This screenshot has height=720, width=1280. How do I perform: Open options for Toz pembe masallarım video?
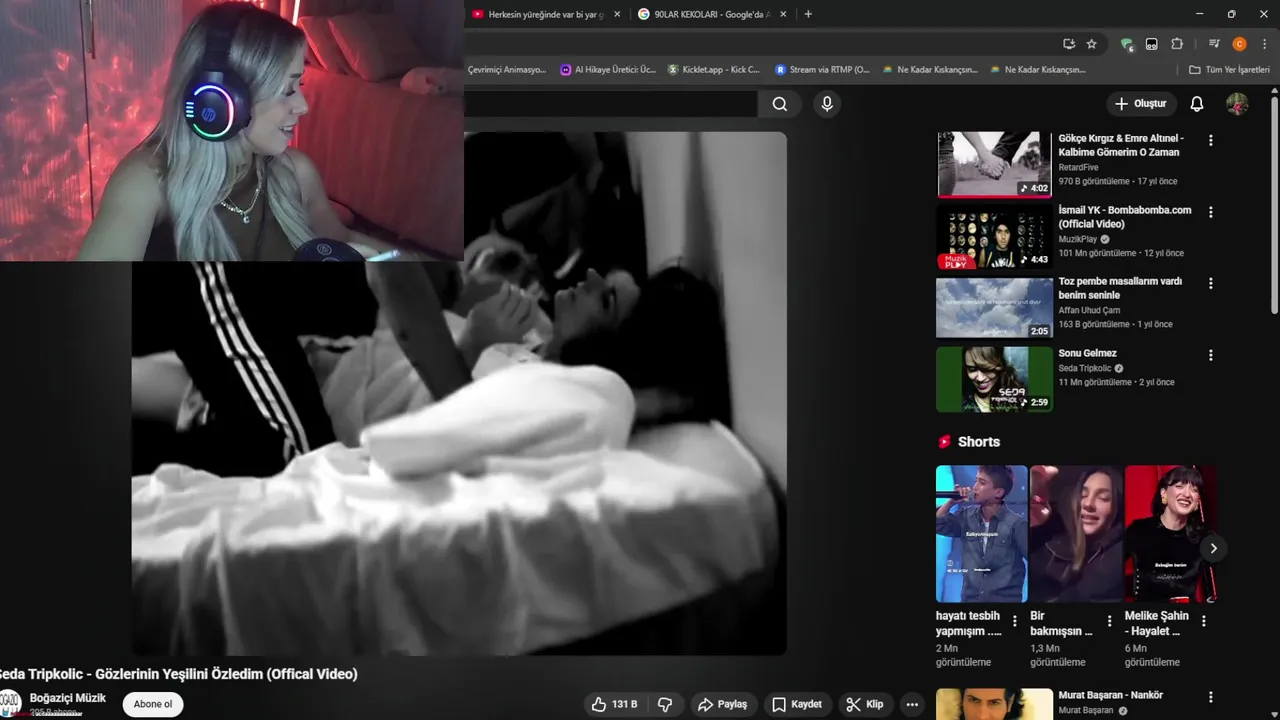pyautogui.click(x=1210, y=283)
